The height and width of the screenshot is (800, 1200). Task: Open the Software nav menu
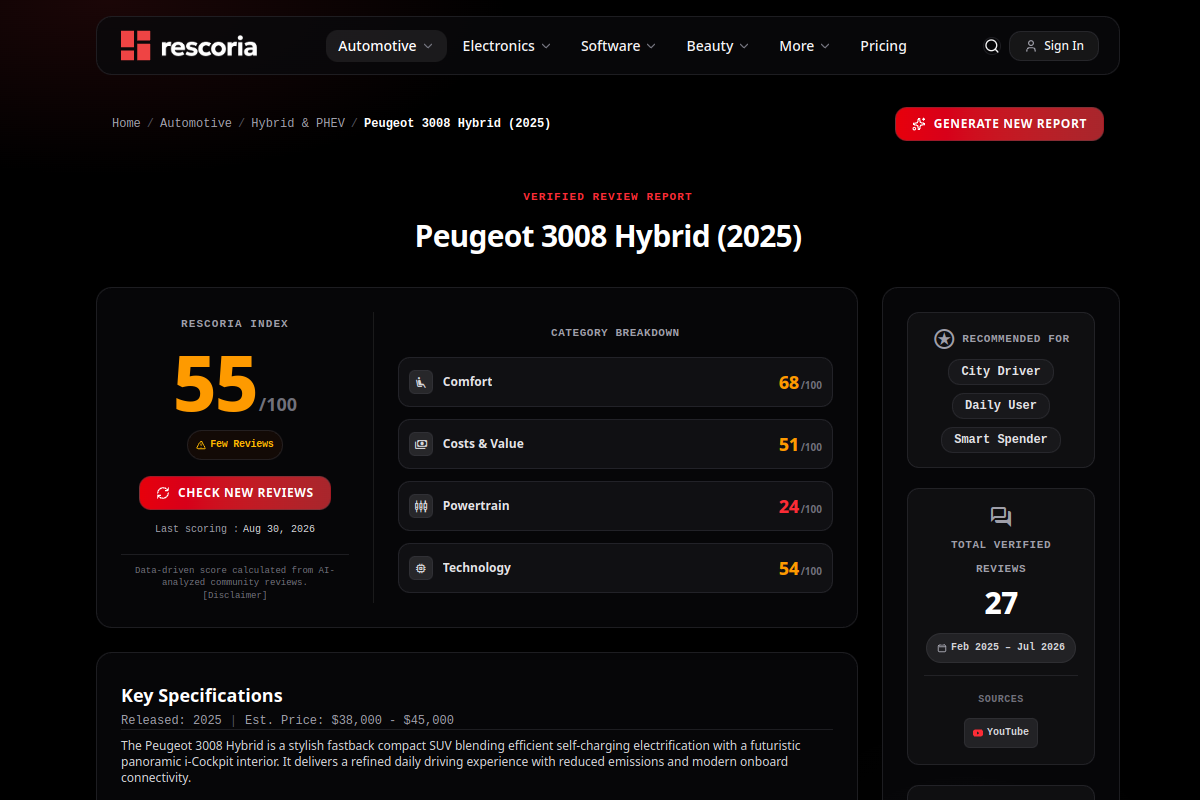coord(618,46)
